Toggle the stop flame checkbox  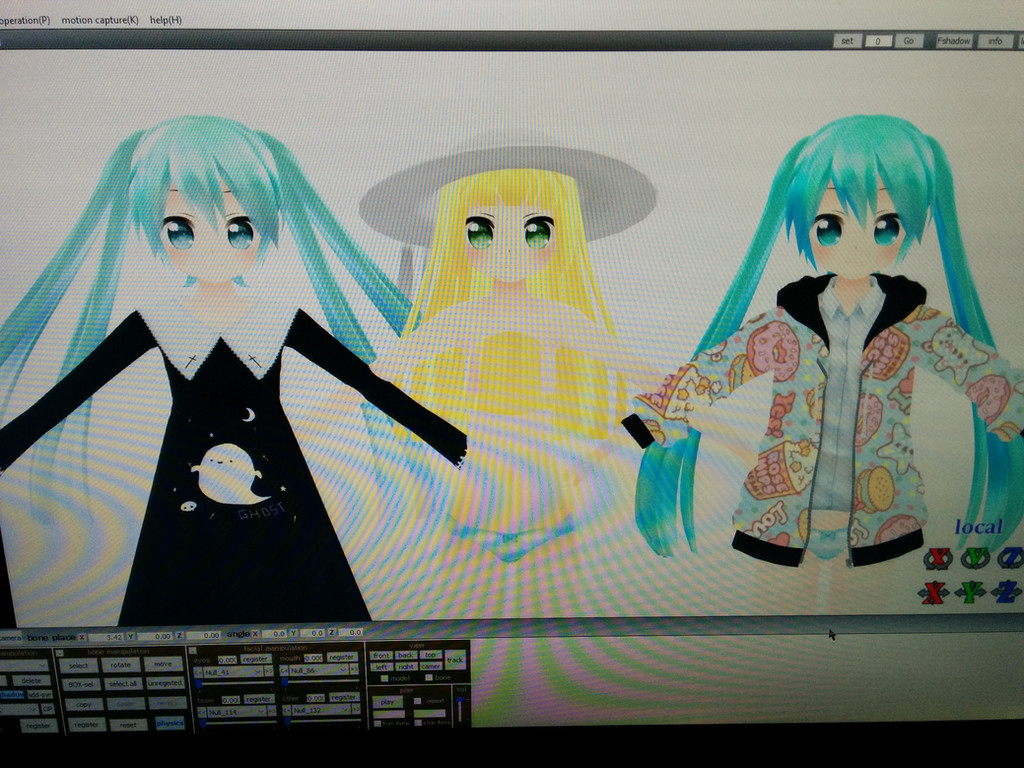click(x=418, y=723)
